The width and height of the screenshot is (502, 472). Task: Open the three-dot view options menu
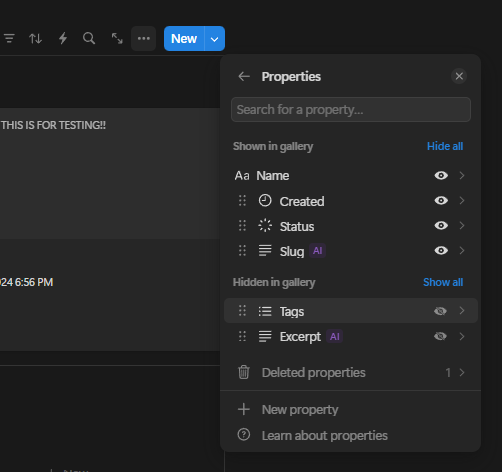(x=144, y=39)
